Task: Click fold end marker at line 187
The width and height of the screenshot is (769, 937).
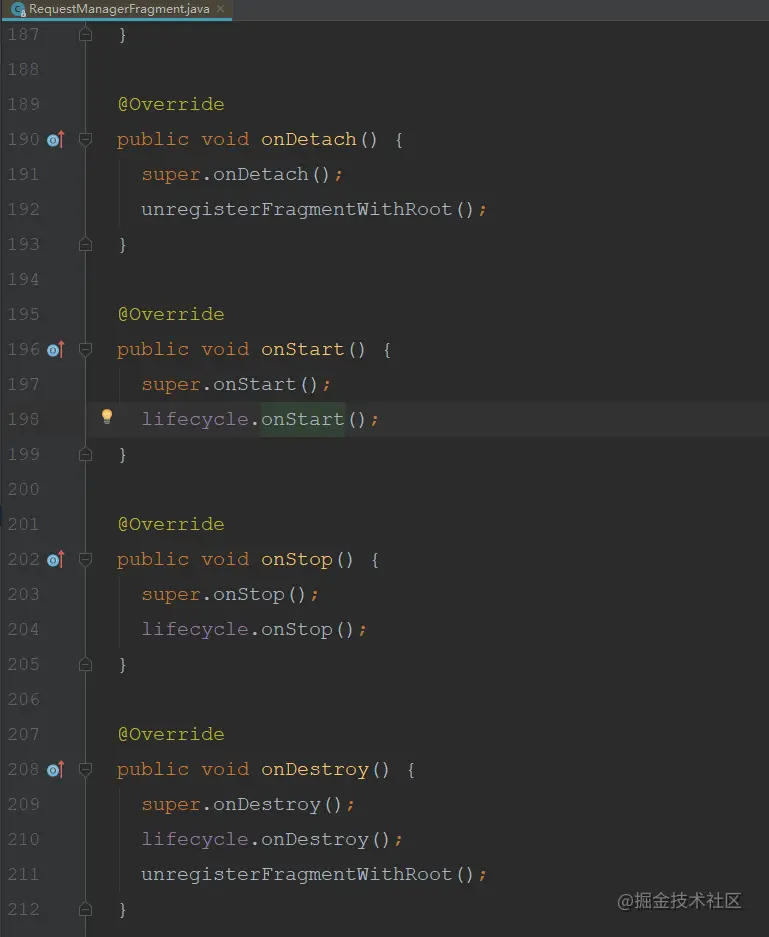Action: click(85, 35)
